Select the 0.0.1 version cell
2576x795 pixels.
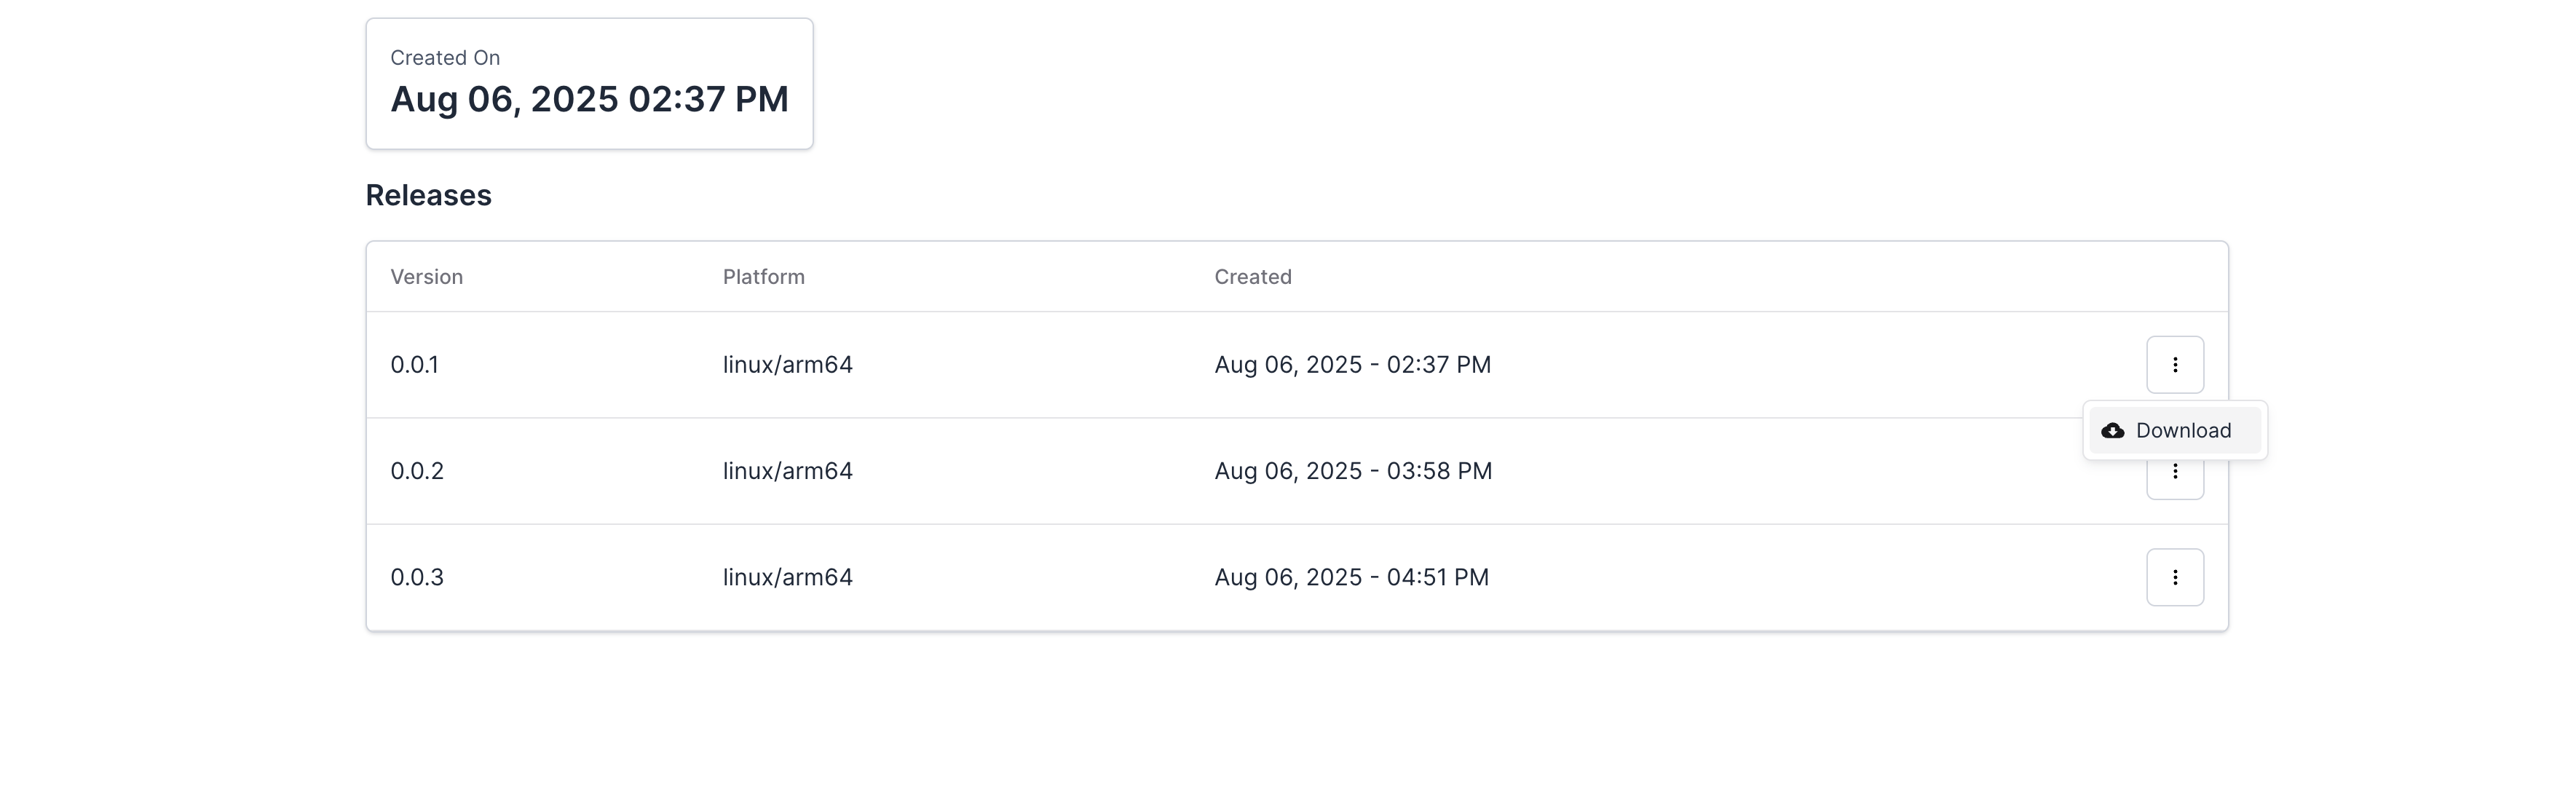point(415,365)
